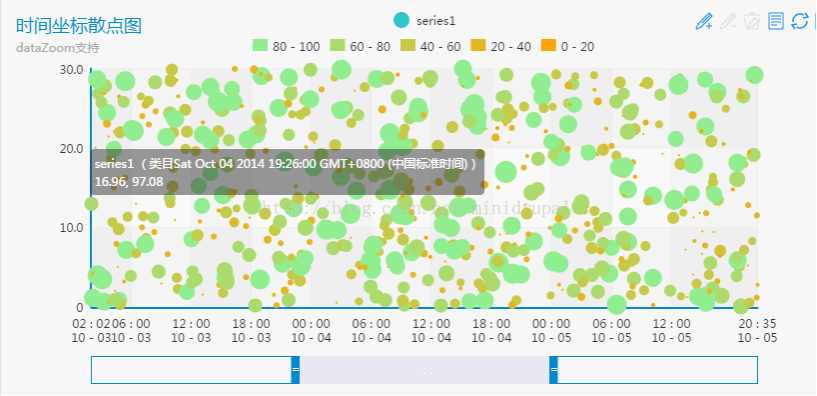Toggle the 60 - 80 range swatch

[x=337, y=46]
